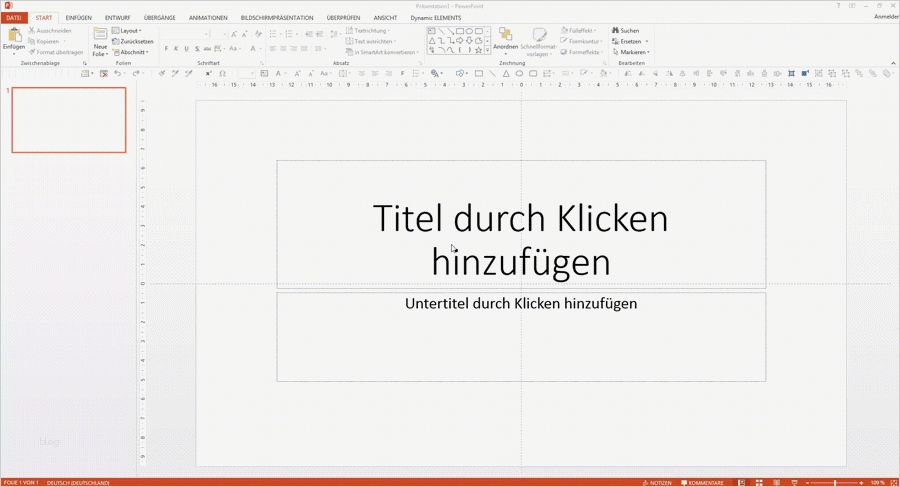The width and height of the screenshot is (900, 487).
Task: Open the font size combo box
Action: coord(219,34)
